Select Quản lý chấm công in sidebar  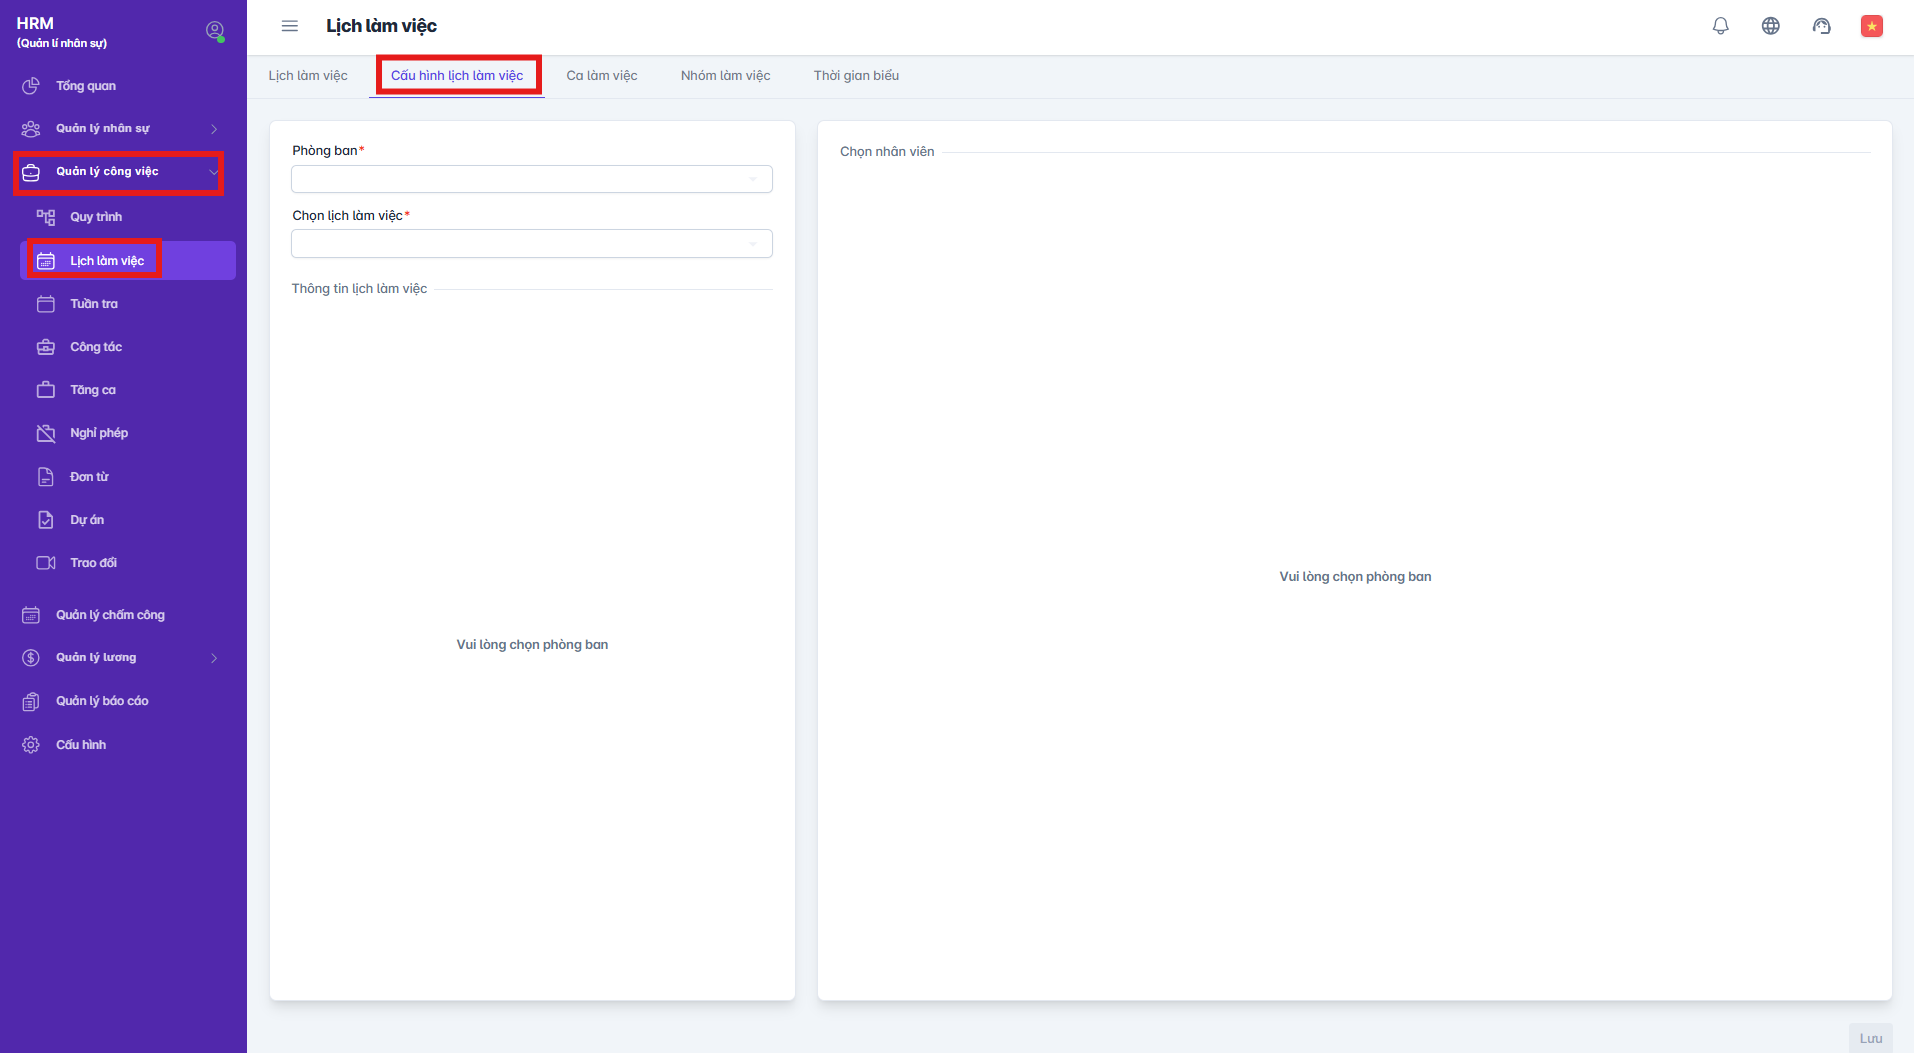[x=110, y=615]
